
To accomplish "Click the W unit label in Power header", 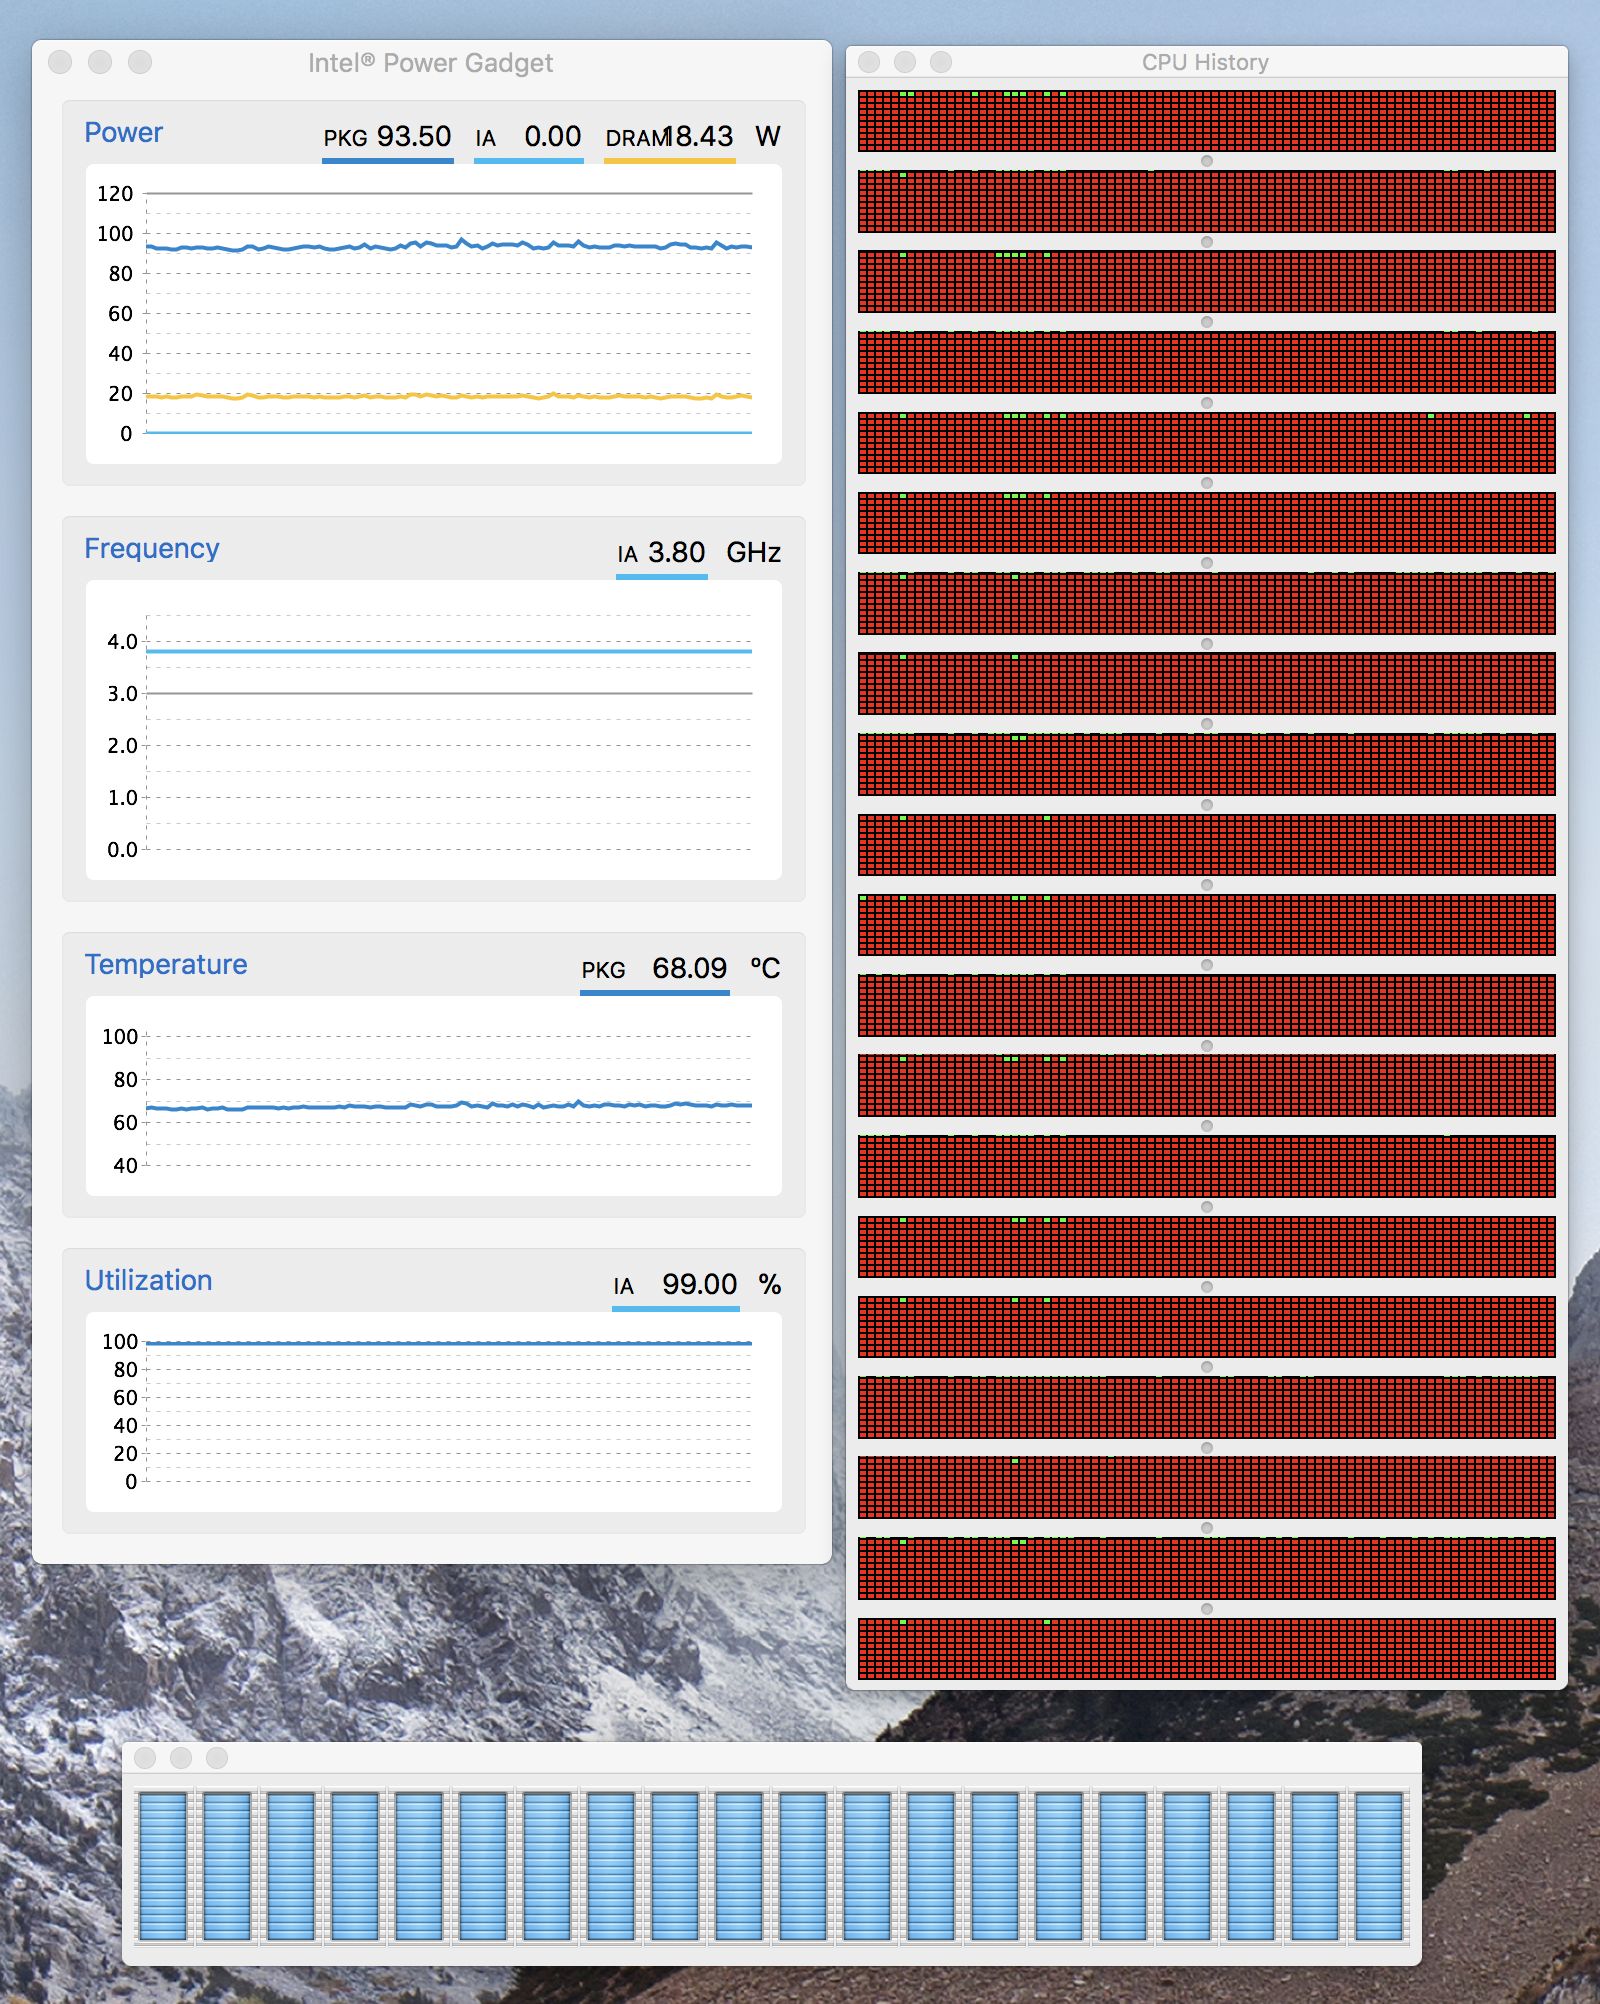I will [x=767, y=136].
